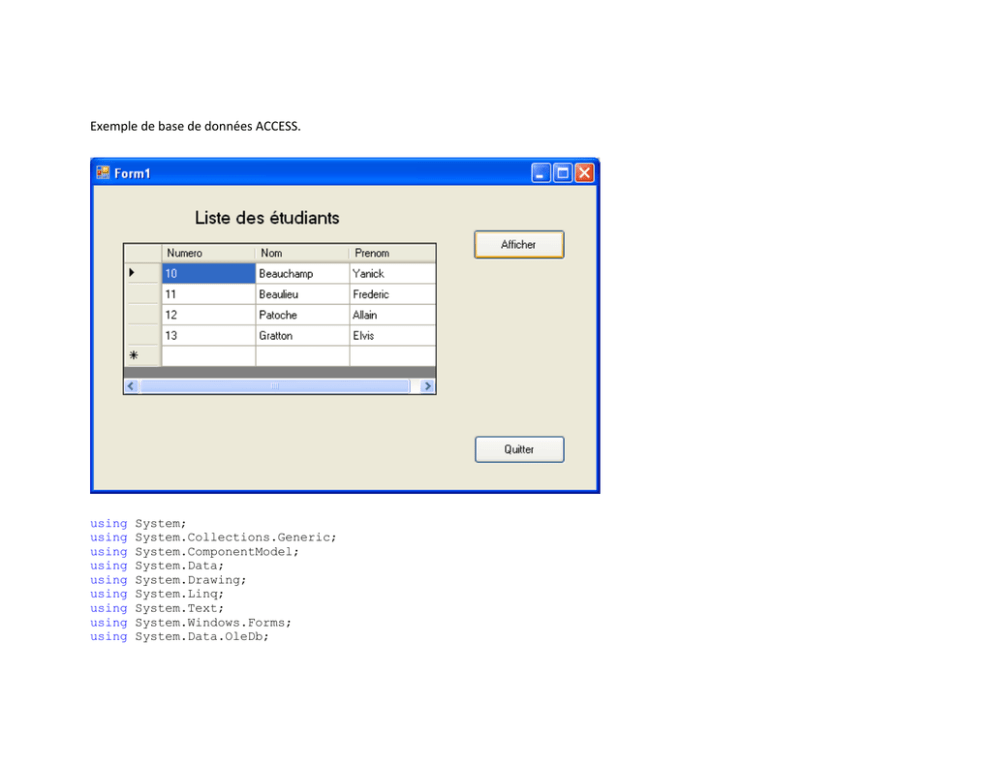The image size is (992, 766).
Task: Click the 'Liste des étudiants' heading label
Action: click(x=267, y=218)
